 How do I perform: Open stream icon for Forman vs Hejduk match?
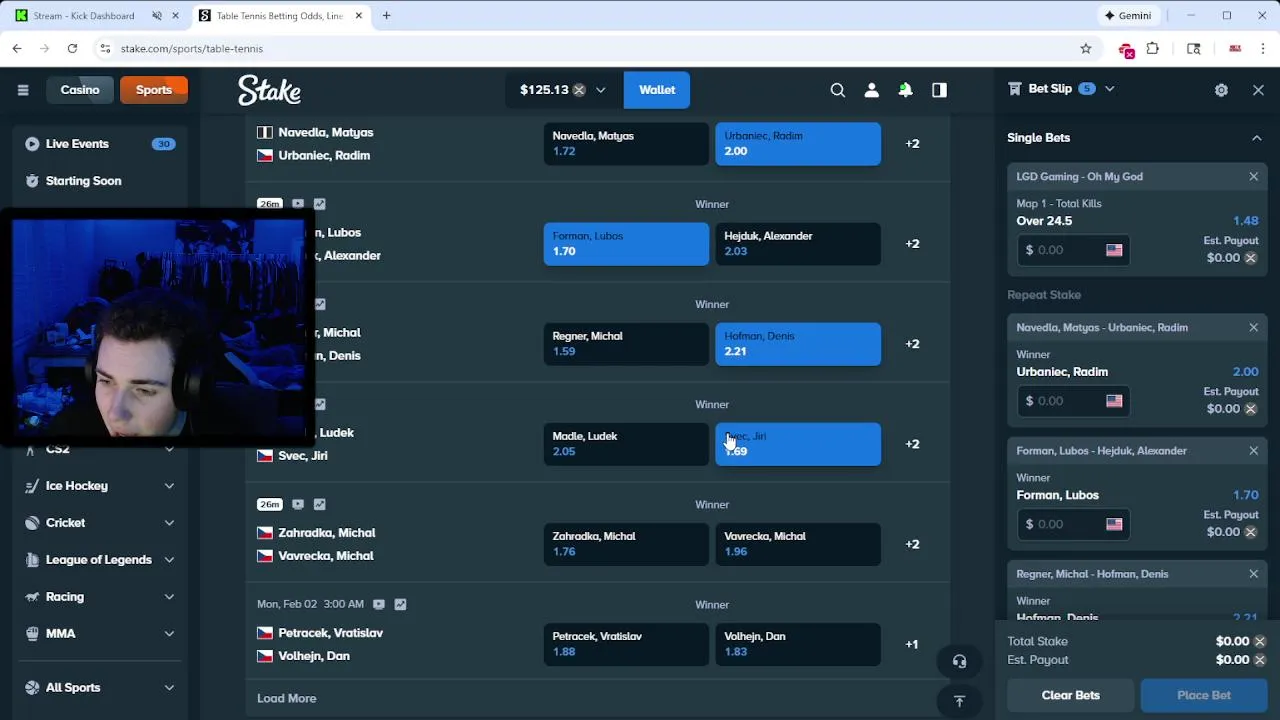click(x=298, y=204)
